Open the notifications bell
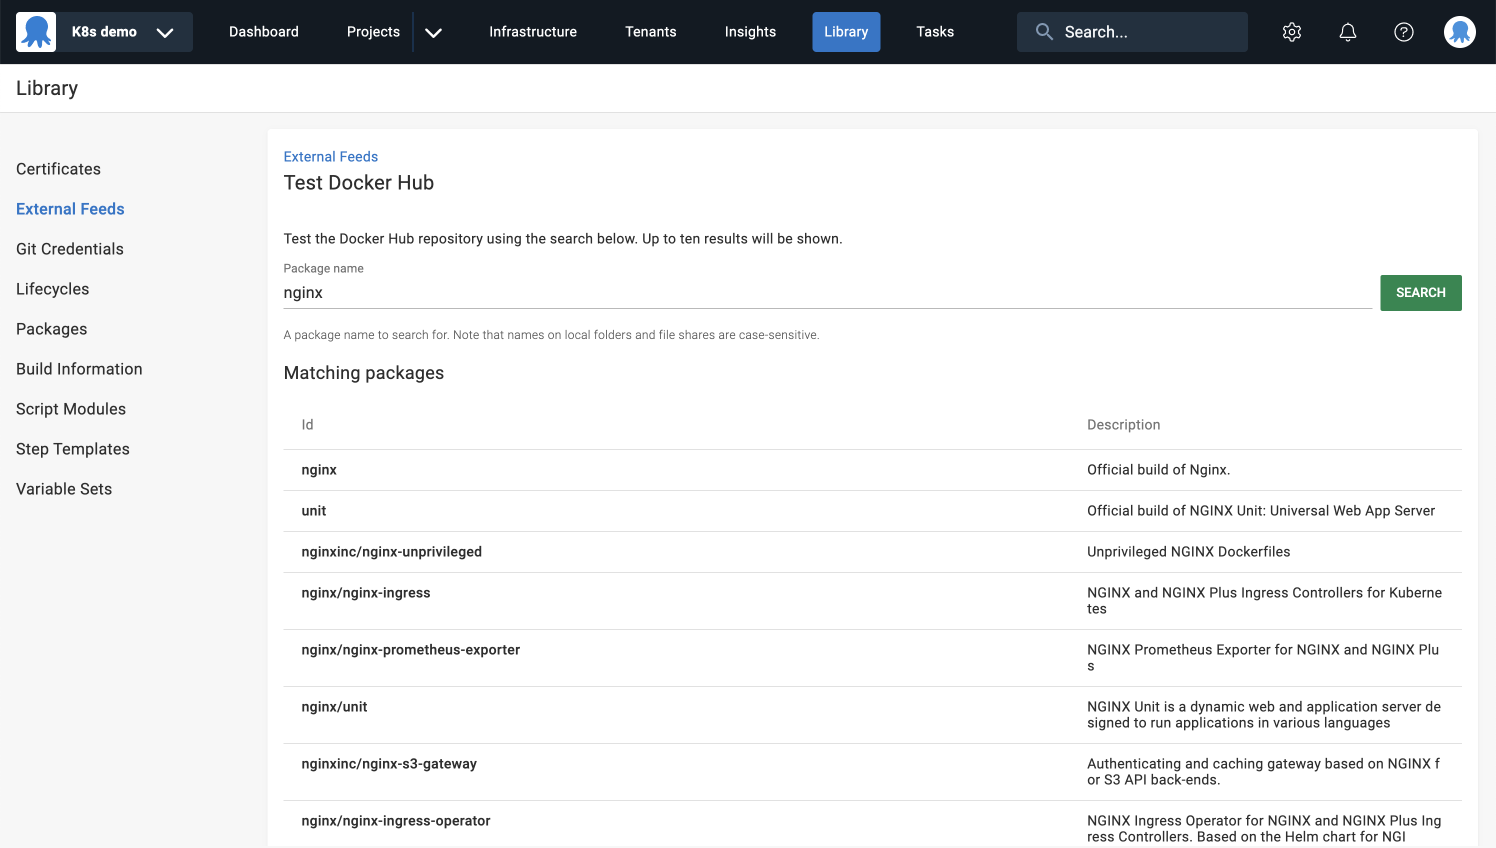The width and height of the screenshot is (1496, 848). [1347, 31]
